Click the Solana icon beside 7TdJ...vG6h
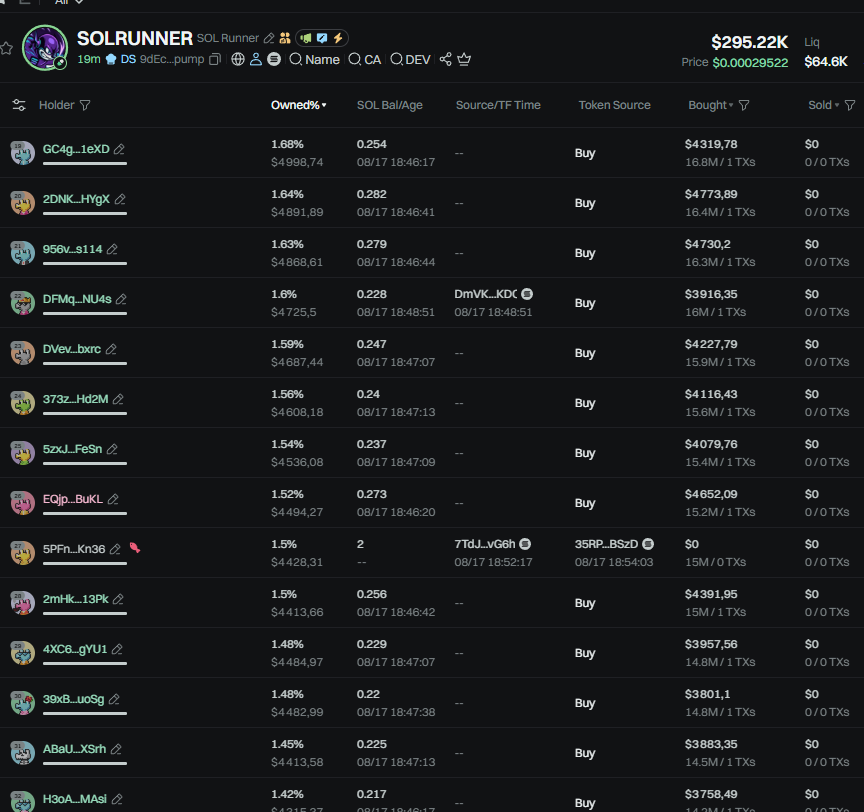 tap(526, 544)
